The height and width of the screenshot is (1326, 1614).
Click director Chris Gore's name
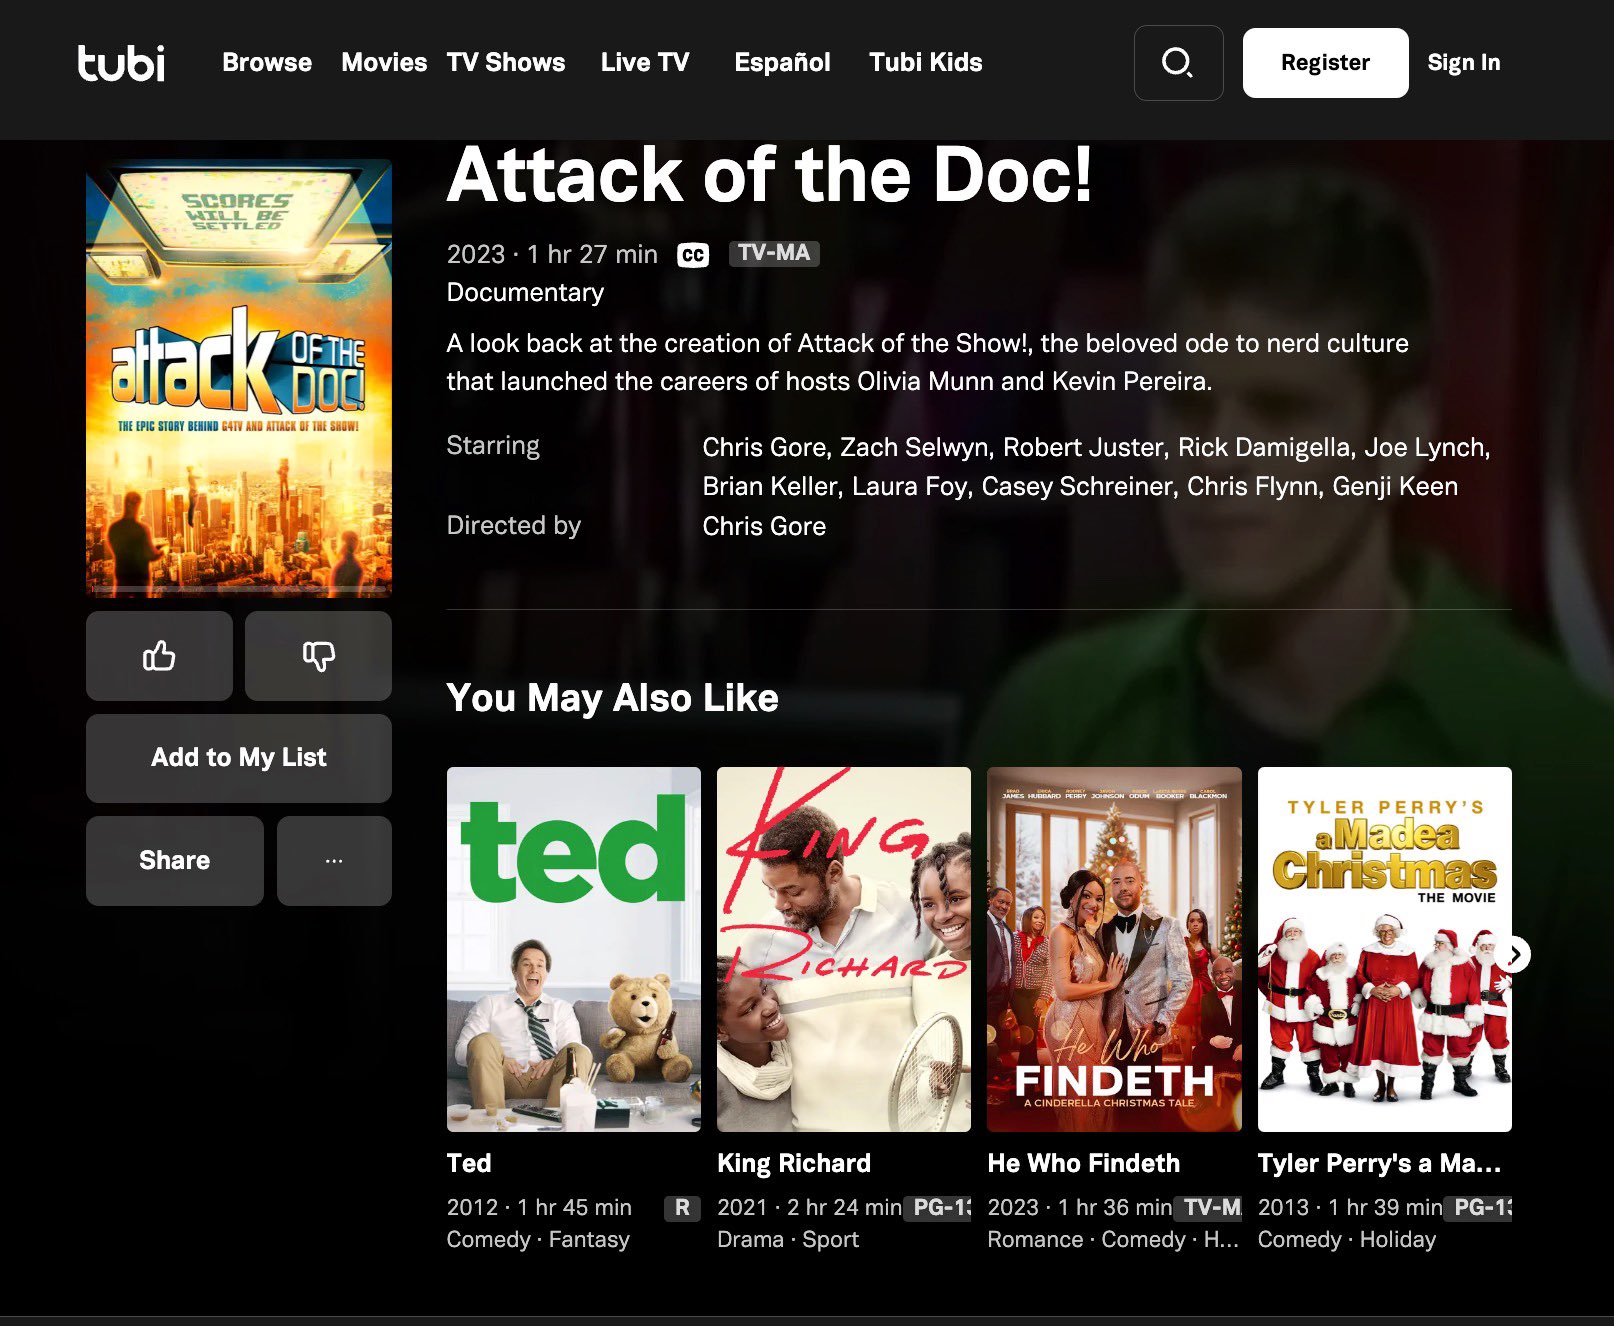coord(764,526)
